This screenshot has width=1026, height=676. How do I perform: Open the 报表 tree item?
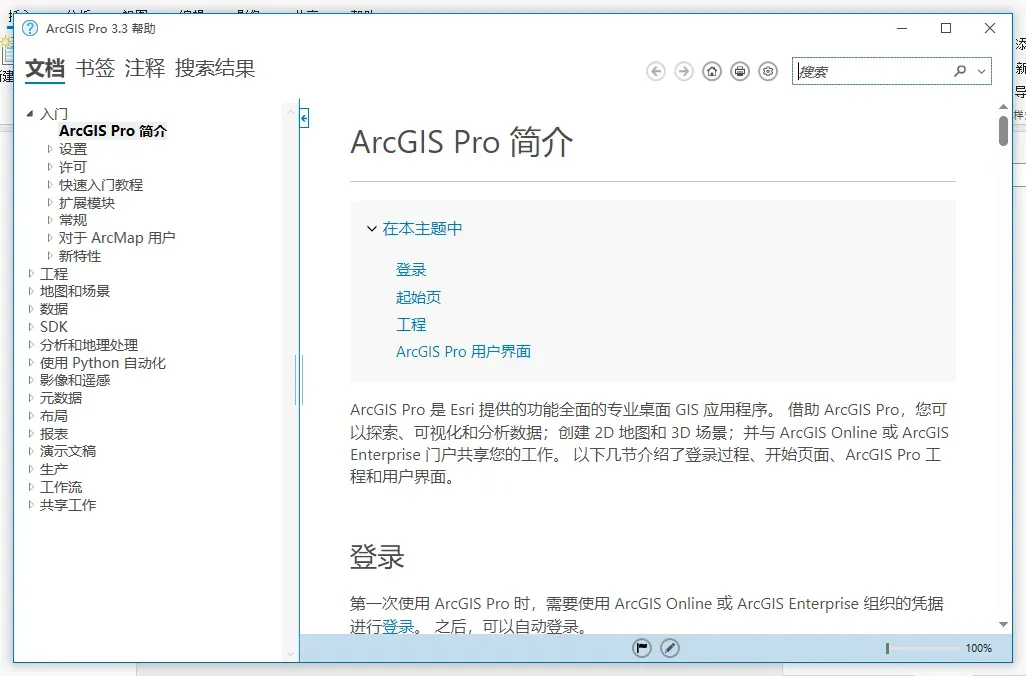point(54,434)
